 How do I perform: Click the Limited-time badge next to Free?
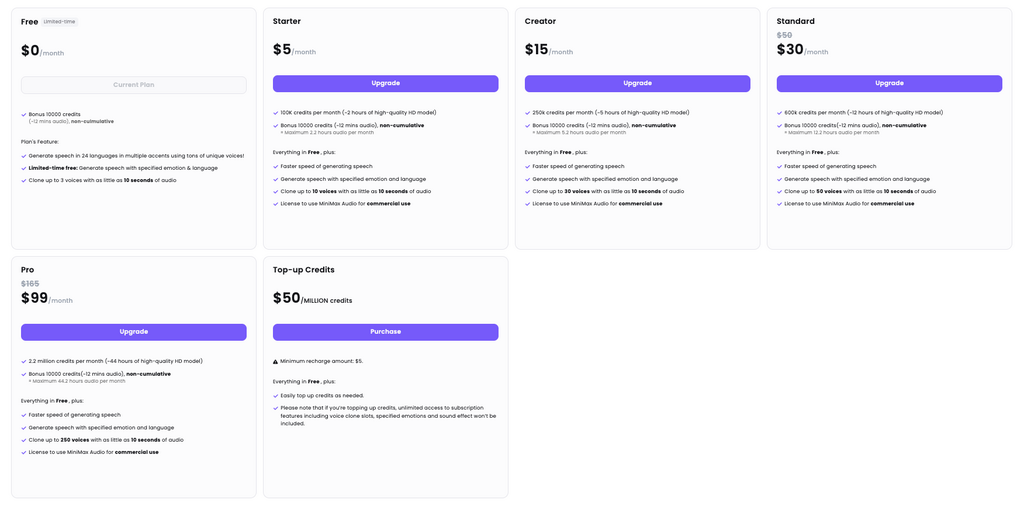click(x=59, y=22)
